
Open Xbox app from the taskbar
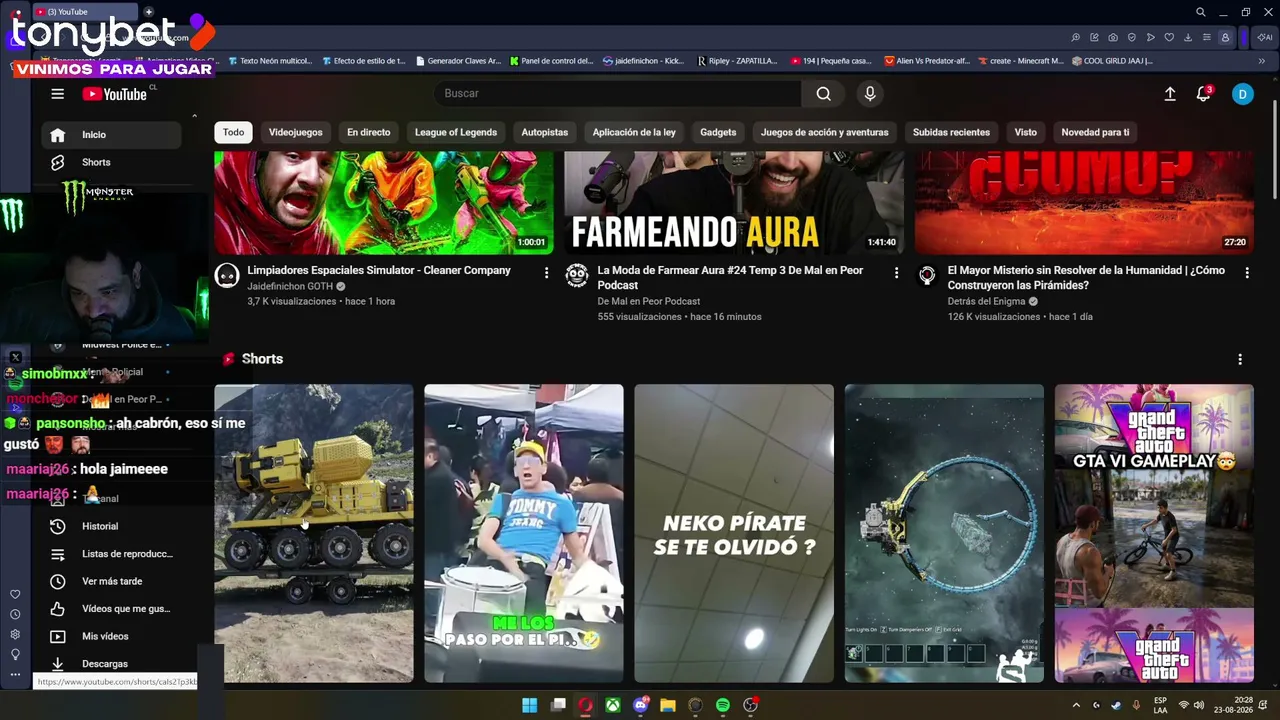(612, 705)
